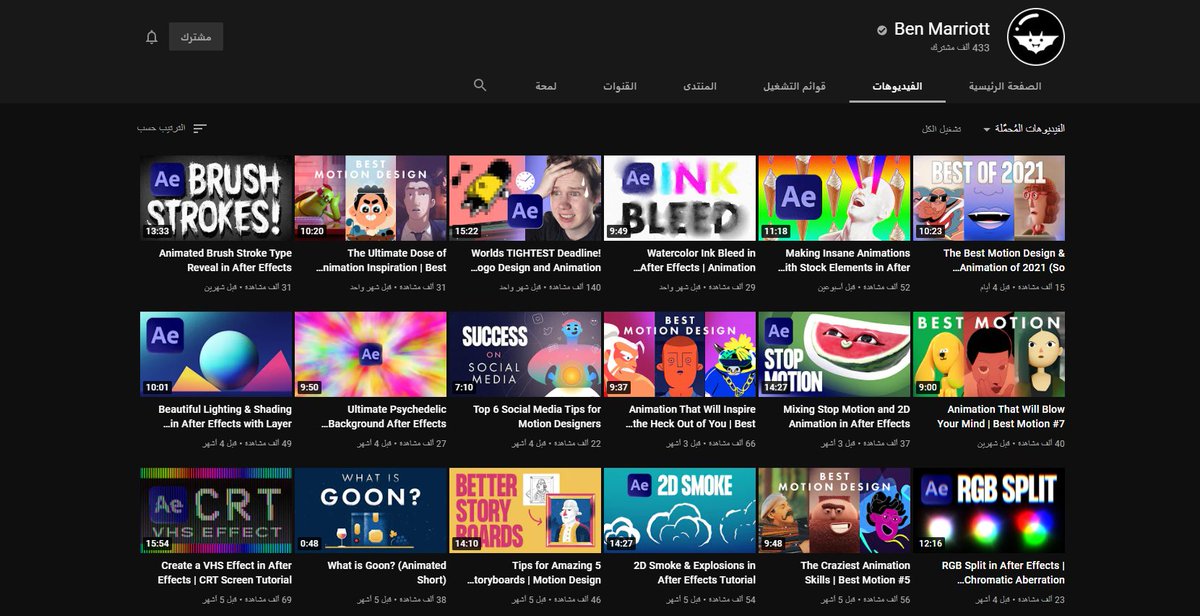Switch to the Channels tab
1200x616 pixels.
(620, 87)
